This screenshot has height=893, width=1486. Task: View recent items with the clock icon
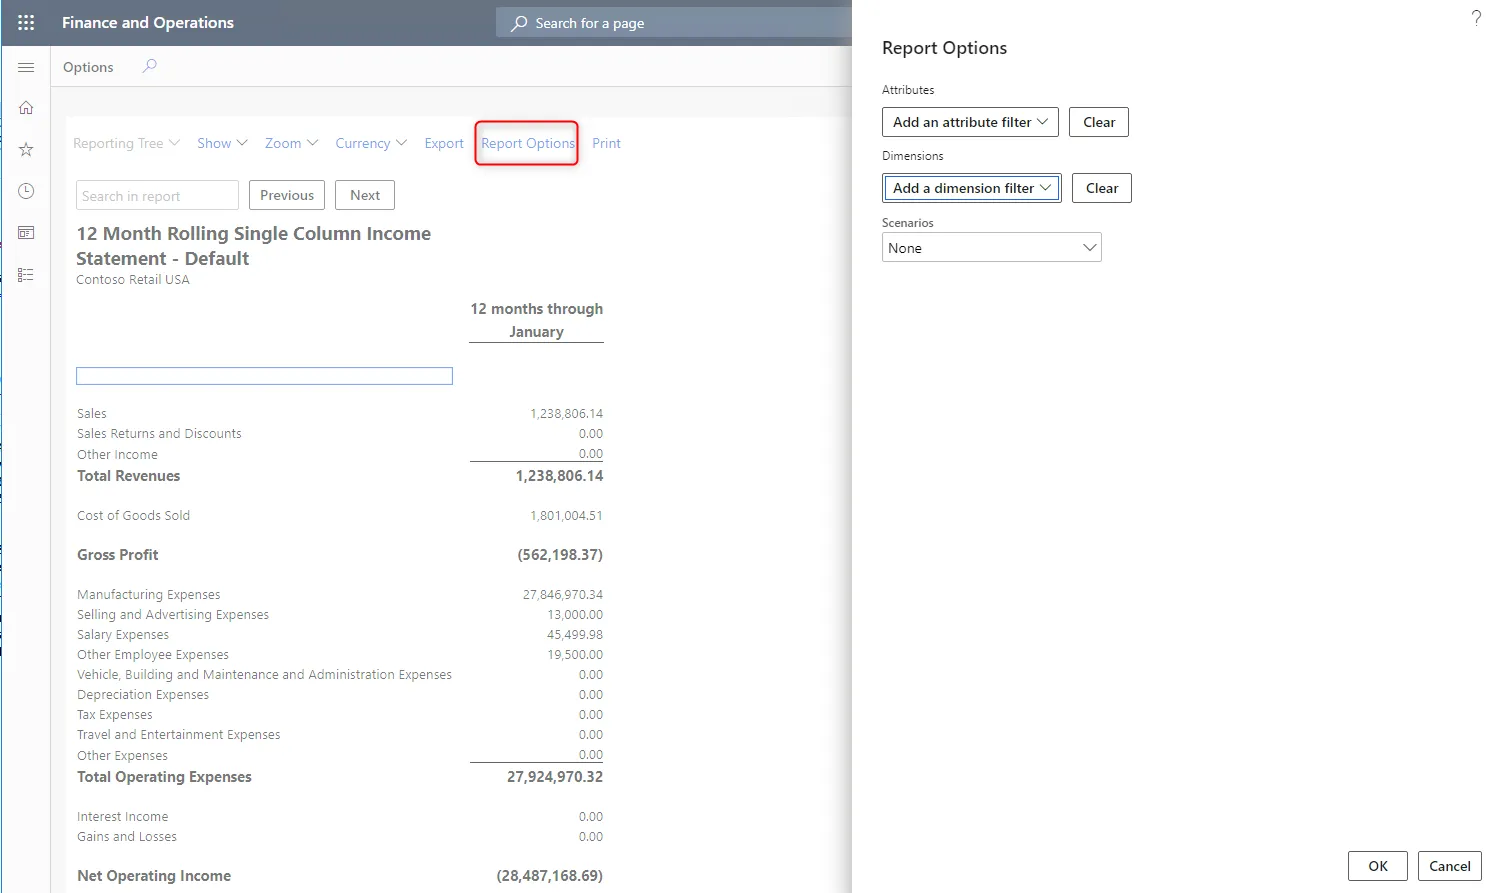[x=25, y=190]
